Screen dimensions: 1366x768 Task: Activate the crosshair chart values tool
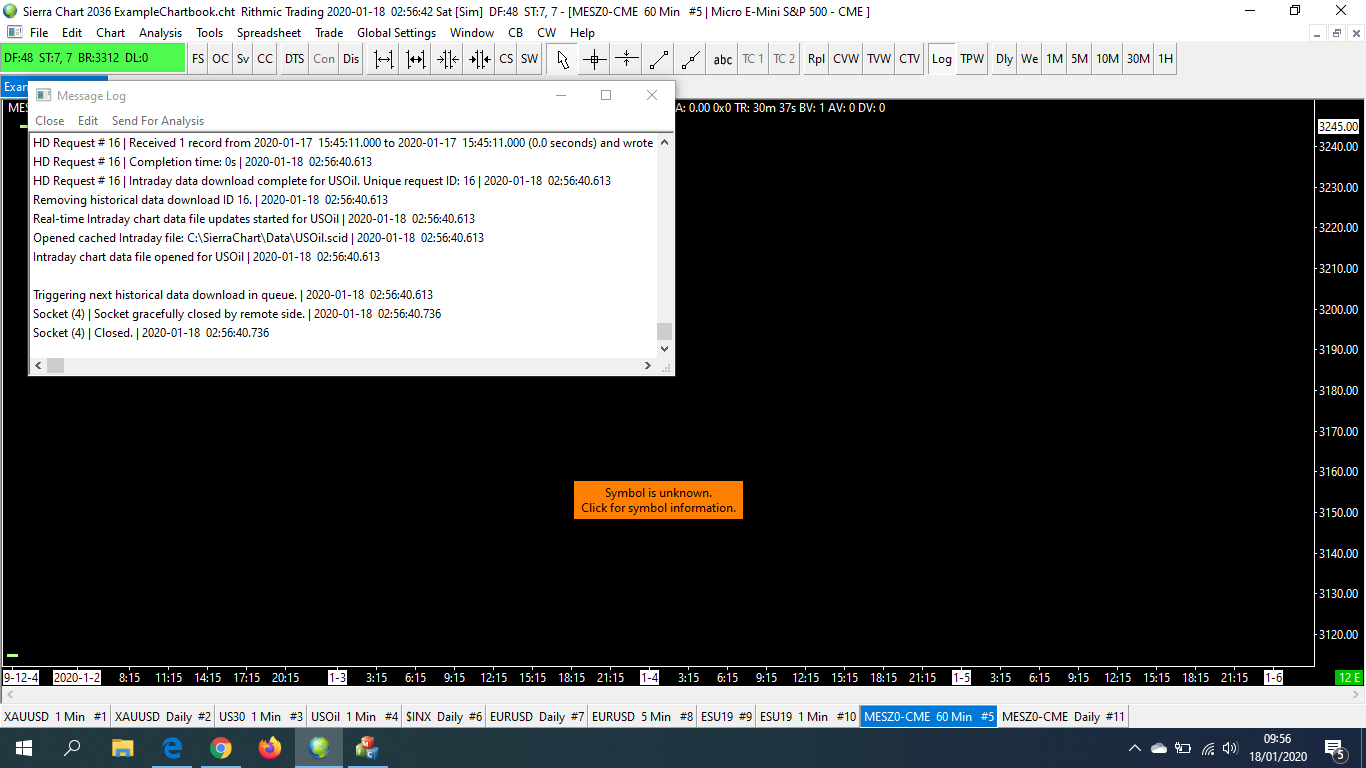tap(595, 59)
